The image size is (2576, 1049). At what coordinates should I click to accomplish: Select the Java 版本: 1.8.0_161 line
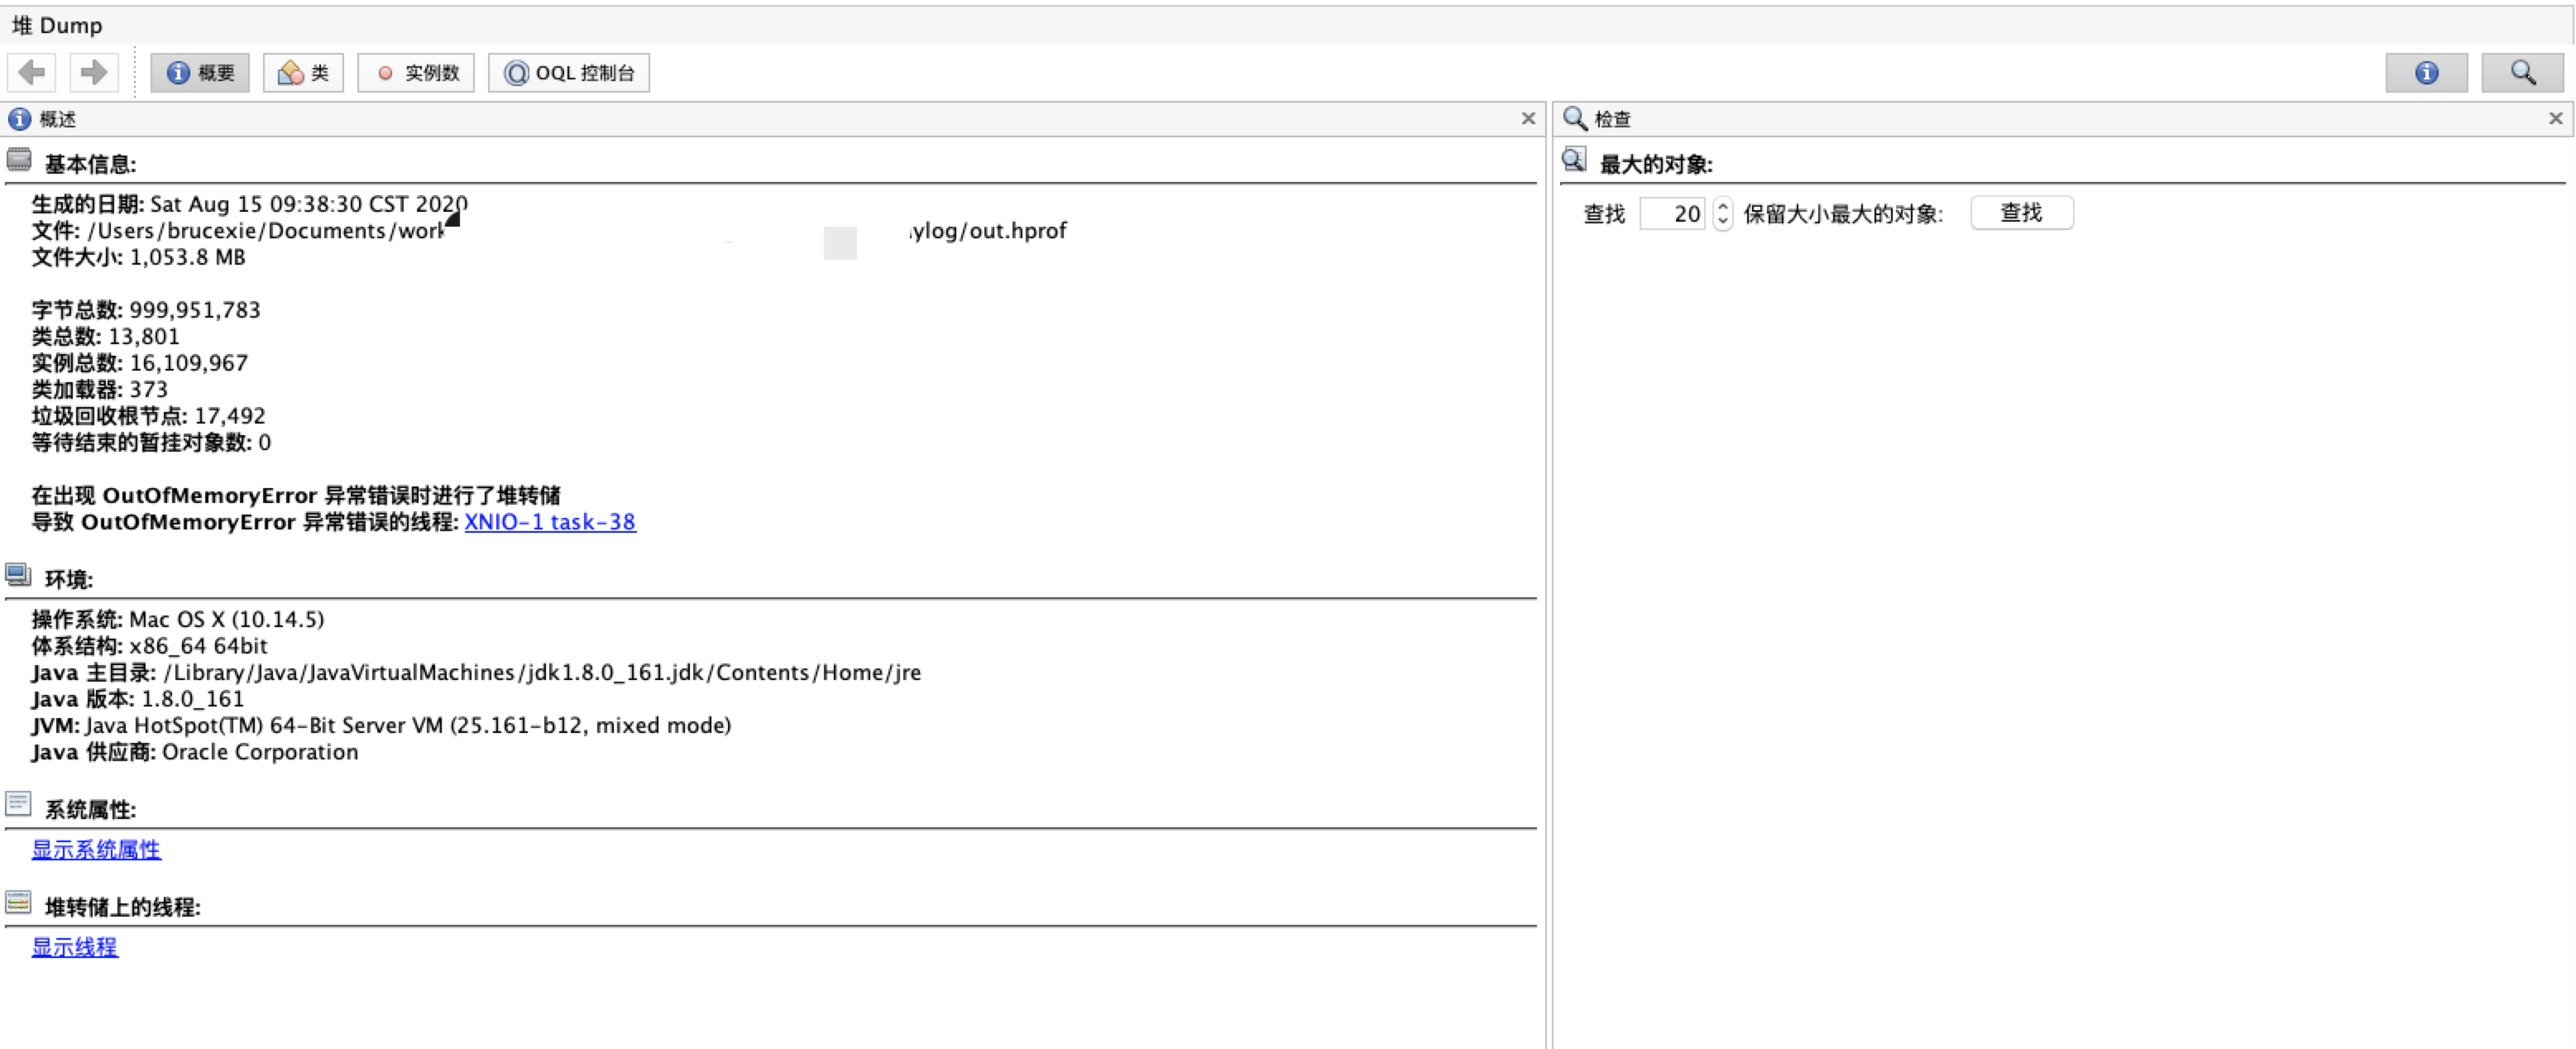click(138, 699)
